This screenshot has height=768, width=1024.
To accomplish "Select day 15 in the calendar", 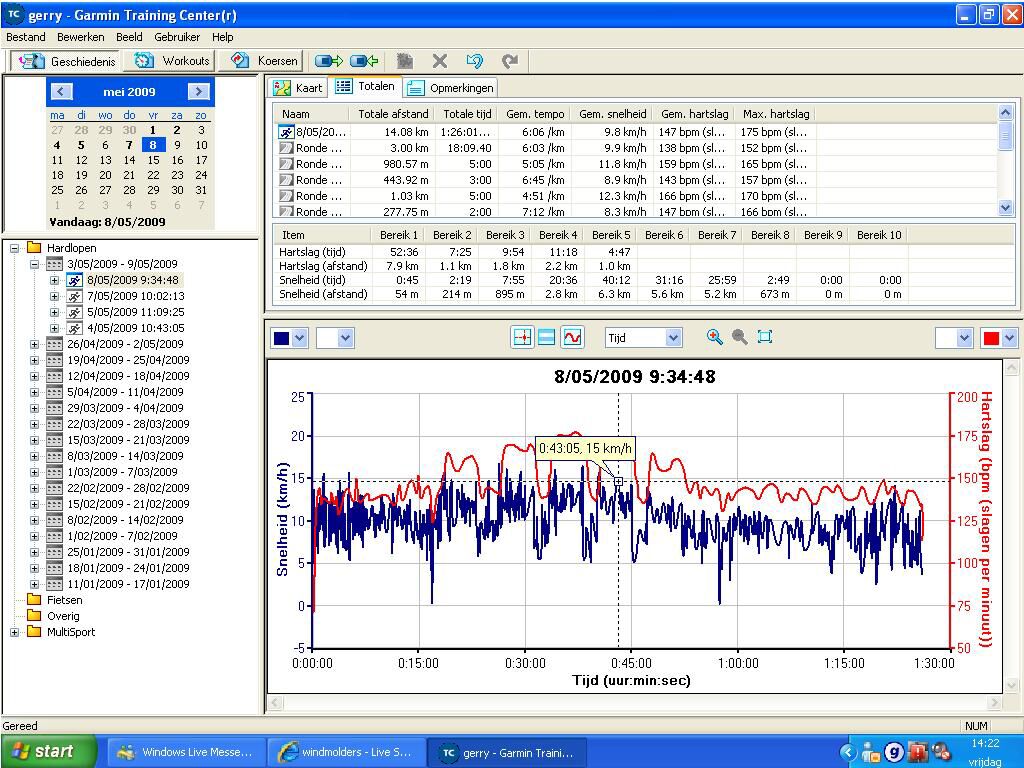I will tap(153, 160).
